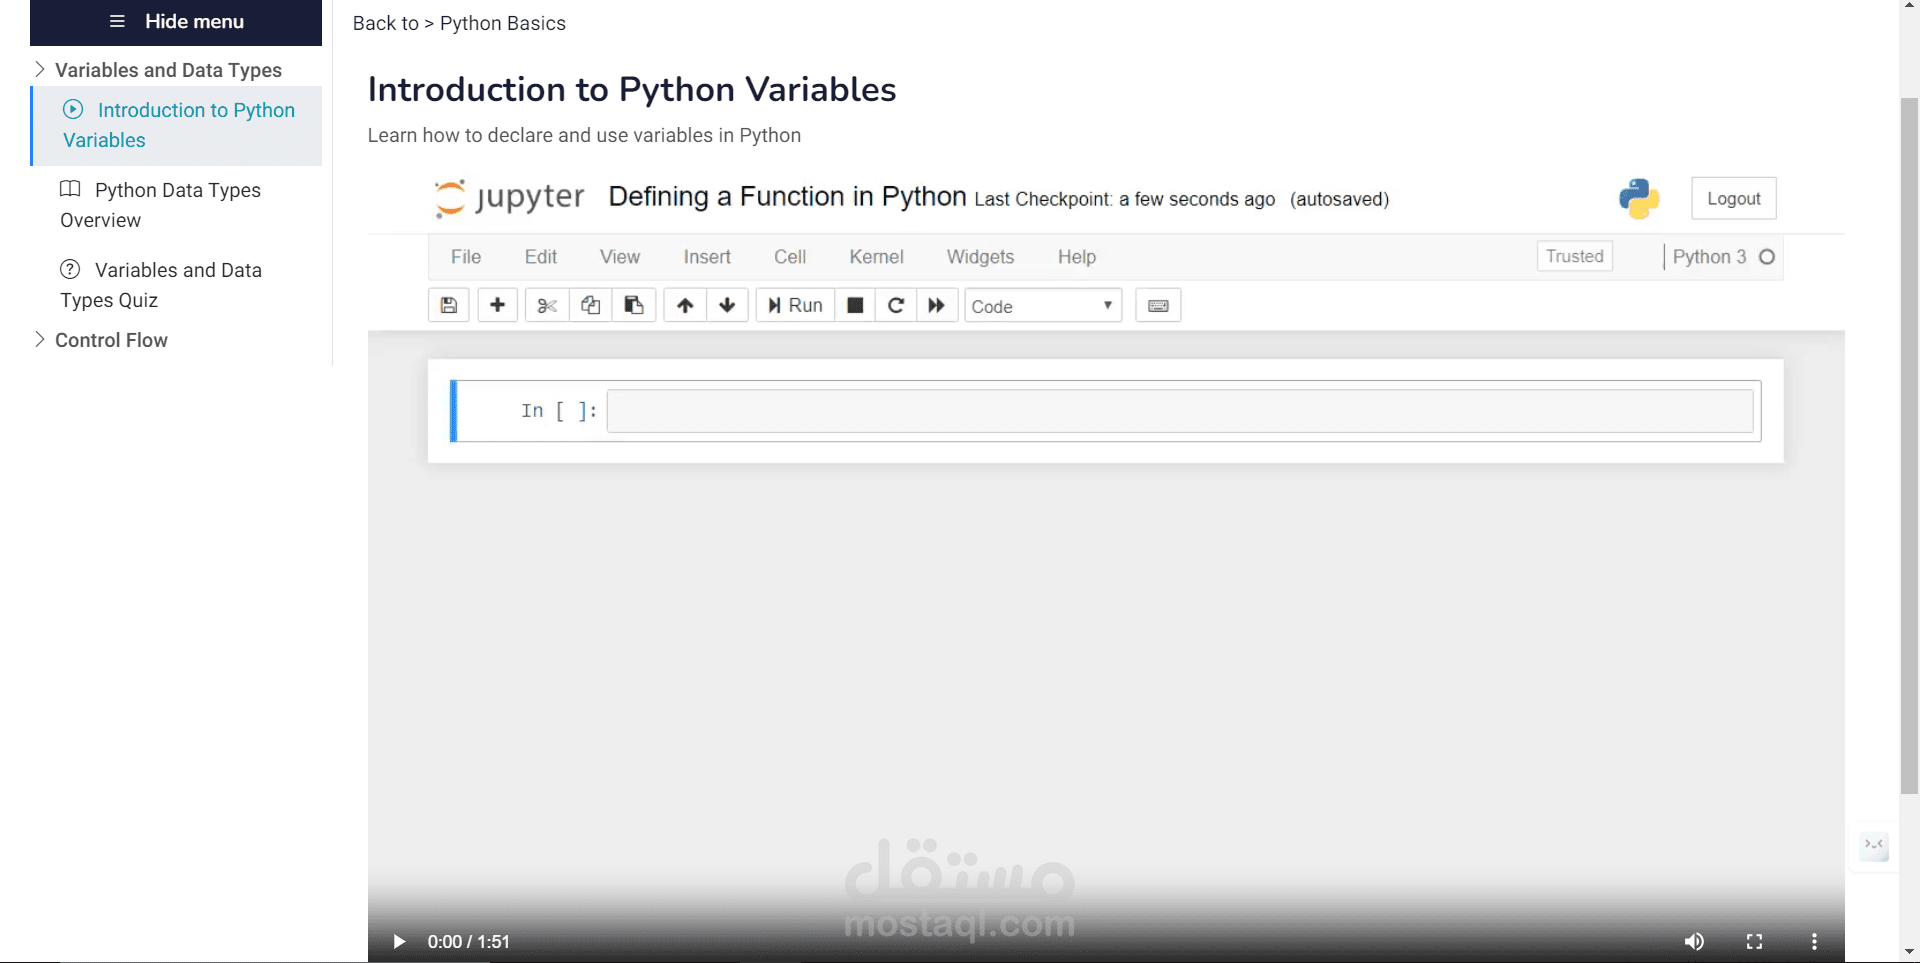1920x963 pixels.
Task: Cut selected cell using scissors icon
Action: [547, 305]
